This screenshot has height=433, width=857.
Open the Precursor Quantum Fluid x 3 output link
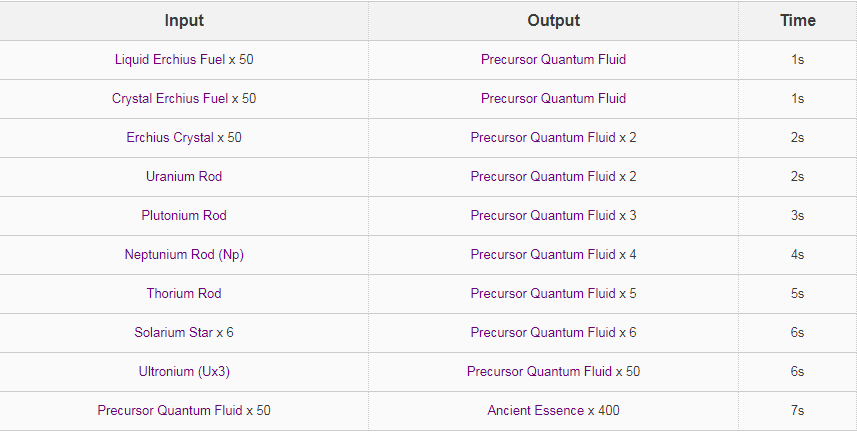pos(545,216)
